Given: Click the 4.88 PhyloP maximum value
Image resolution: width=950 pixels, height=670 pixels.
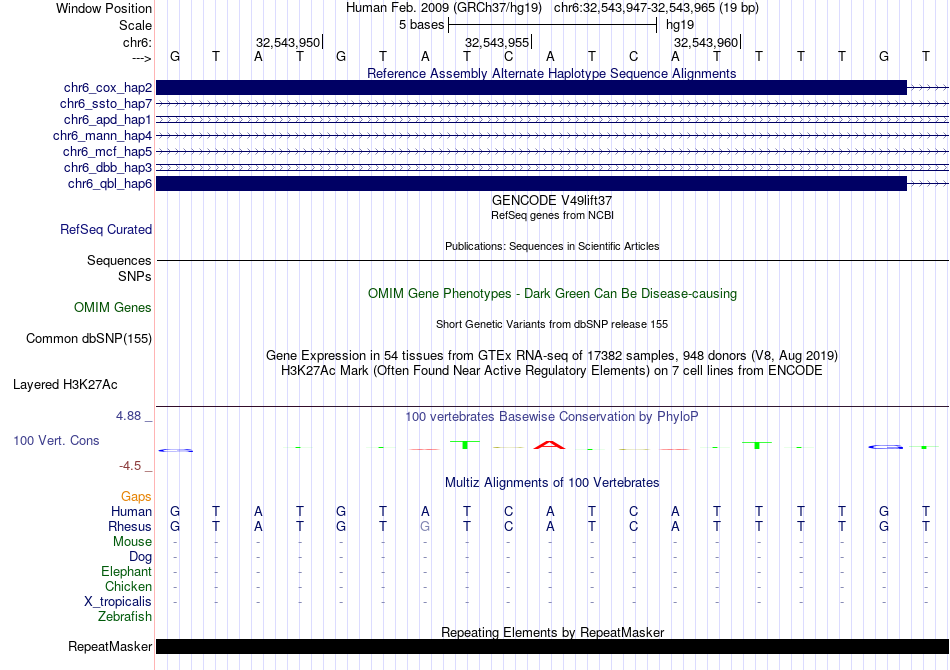Looking at the screenshot, I should tap(128, 416).
